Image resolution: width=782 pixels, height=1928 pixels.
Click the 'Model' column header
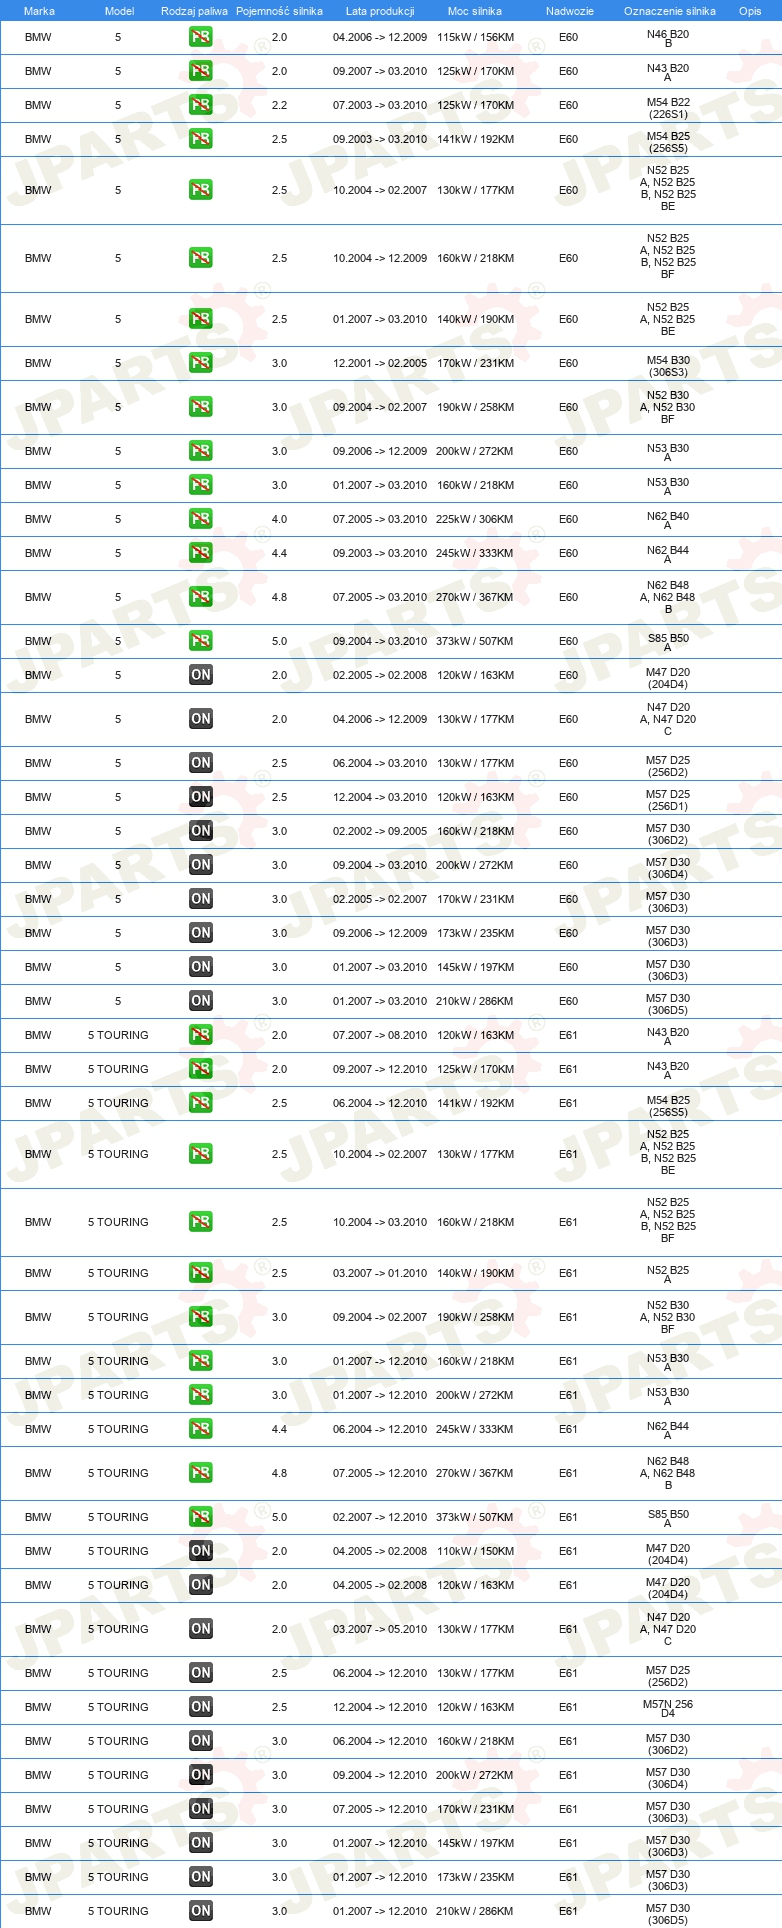pyautogui.click(x=119, y=11)
